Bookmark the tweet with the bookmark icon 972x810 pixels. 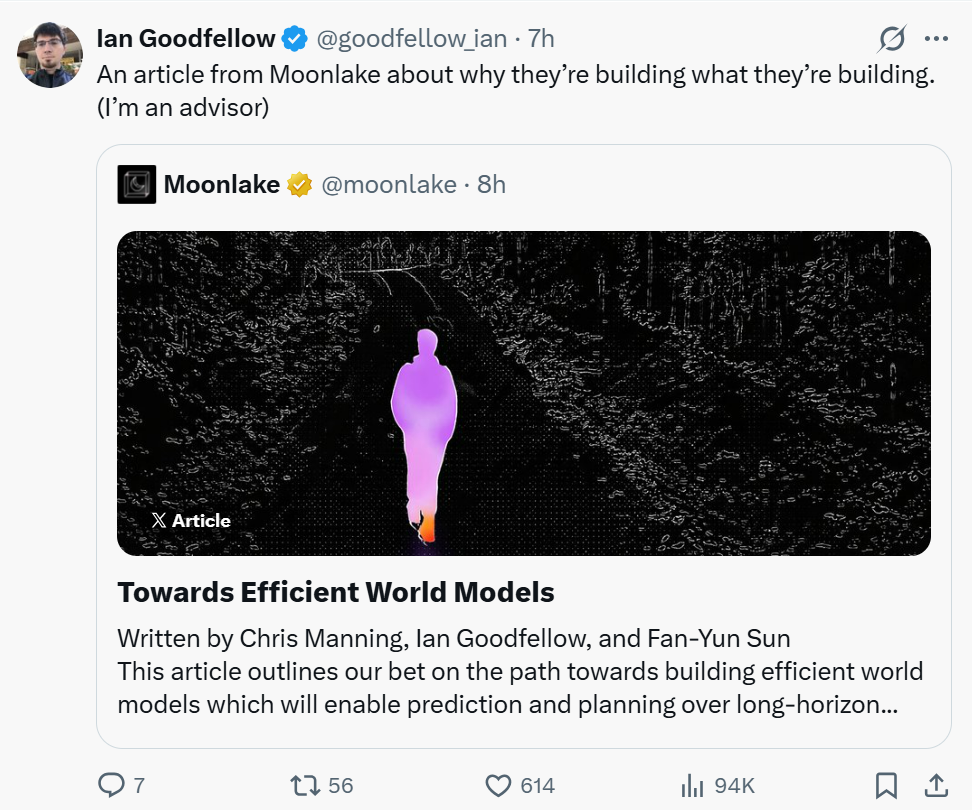(x=888, y=784)
